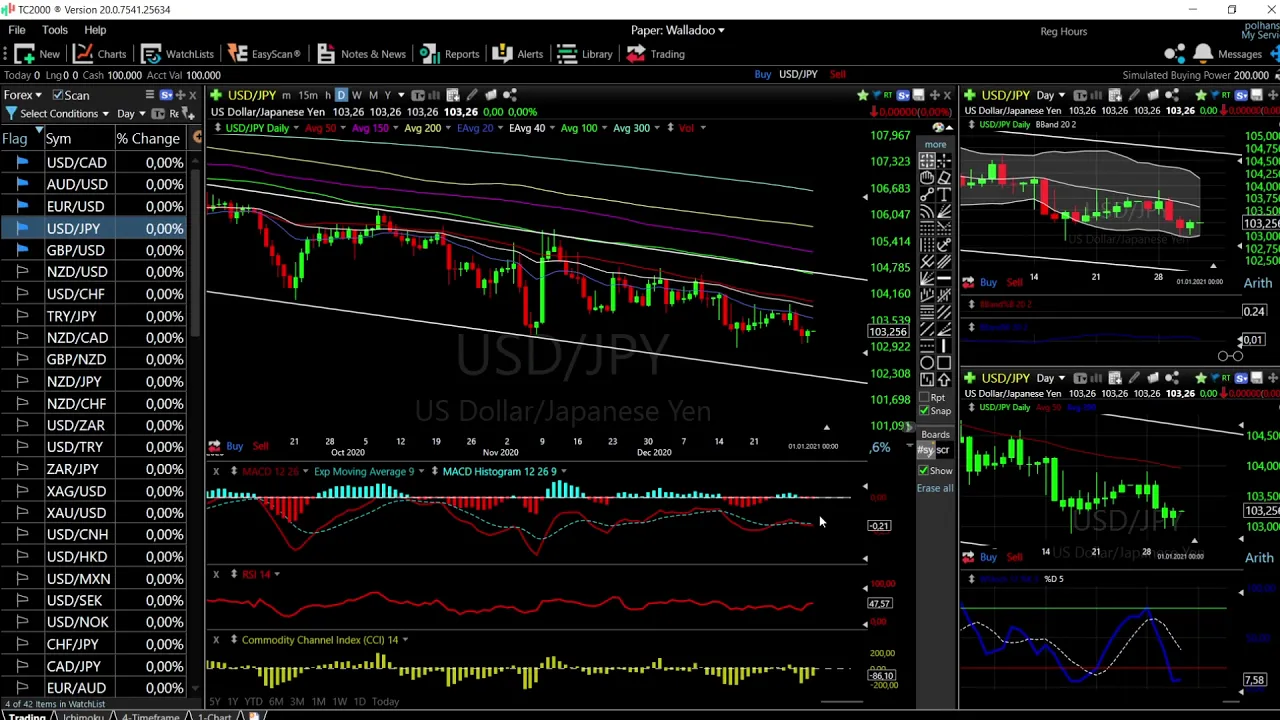Select the #sy drawing board

926,451
